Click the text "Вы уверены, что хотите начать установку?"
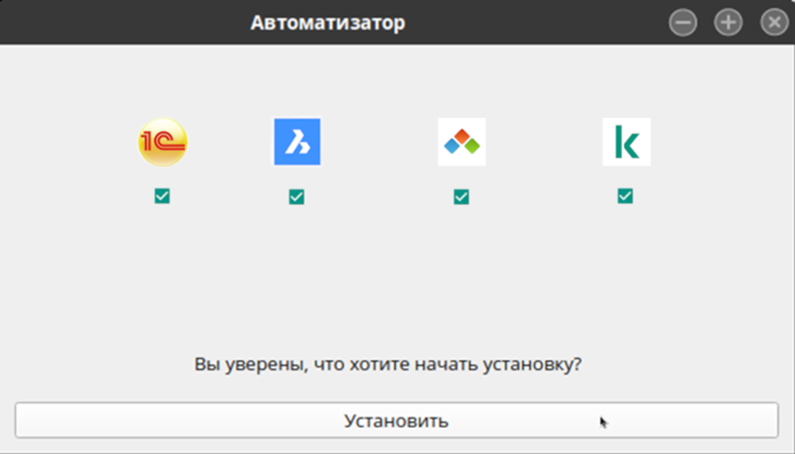The height and width of the screenshot is (454, 795). pyautogui.click(x=388, y=364)
